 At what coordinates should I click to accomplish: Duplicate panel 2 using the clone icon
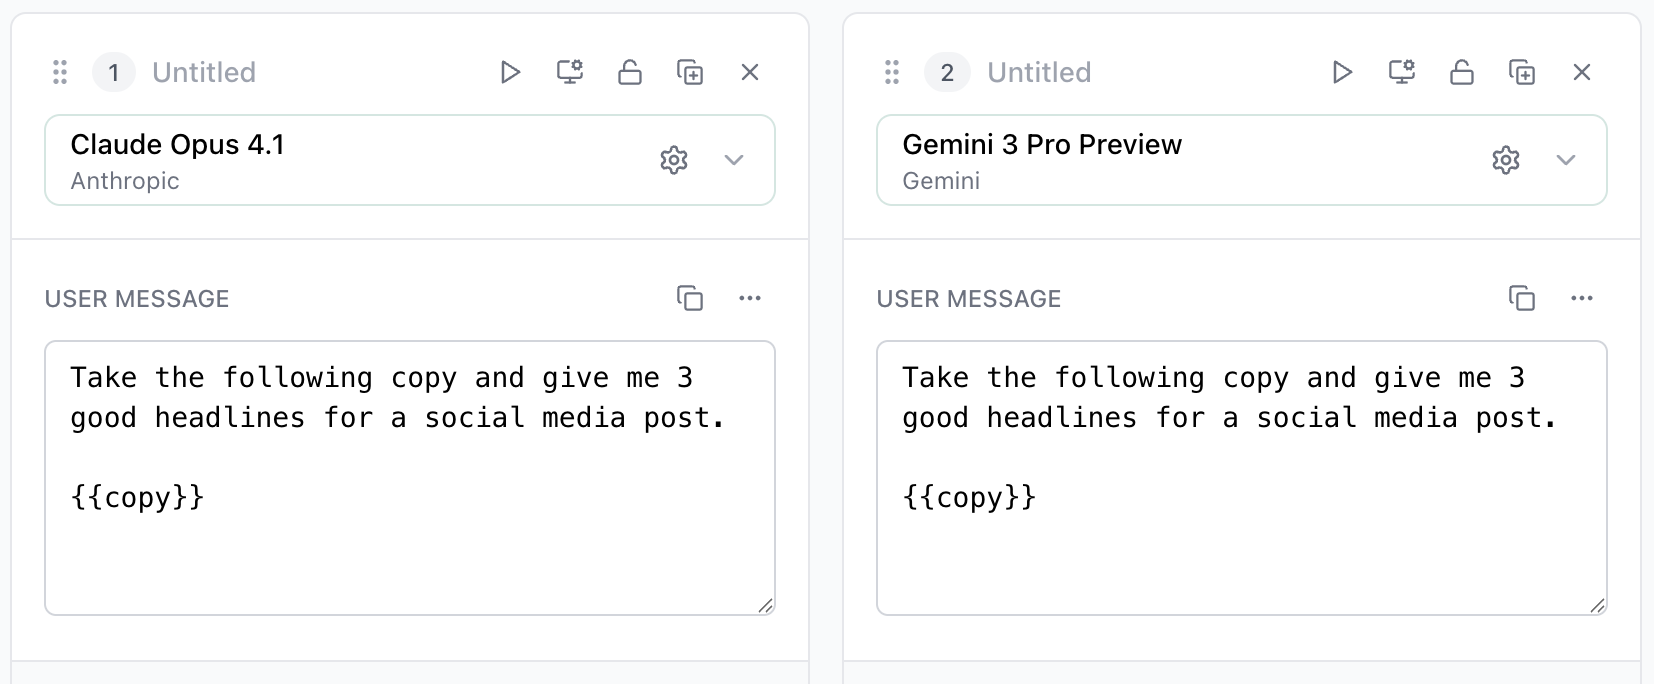[1522, 72]
